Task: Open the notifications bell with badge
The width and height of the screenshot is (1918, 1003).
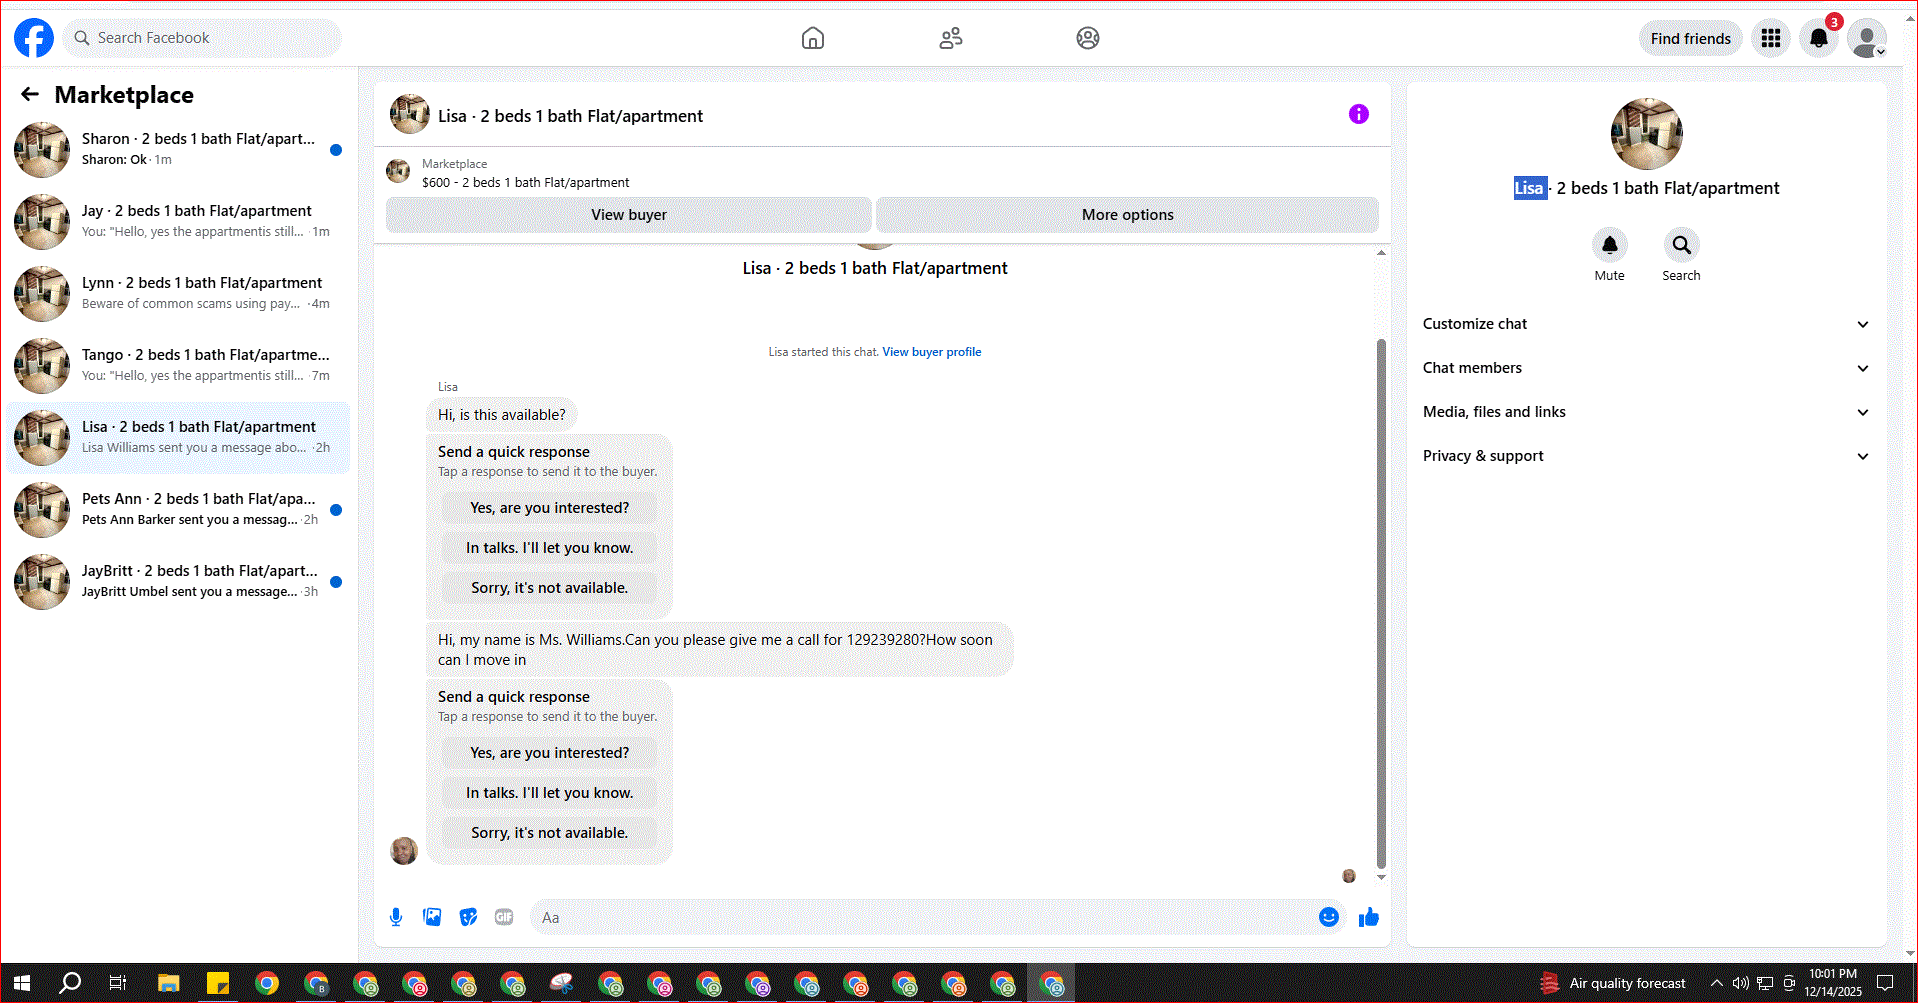Action: [1819, 38]
